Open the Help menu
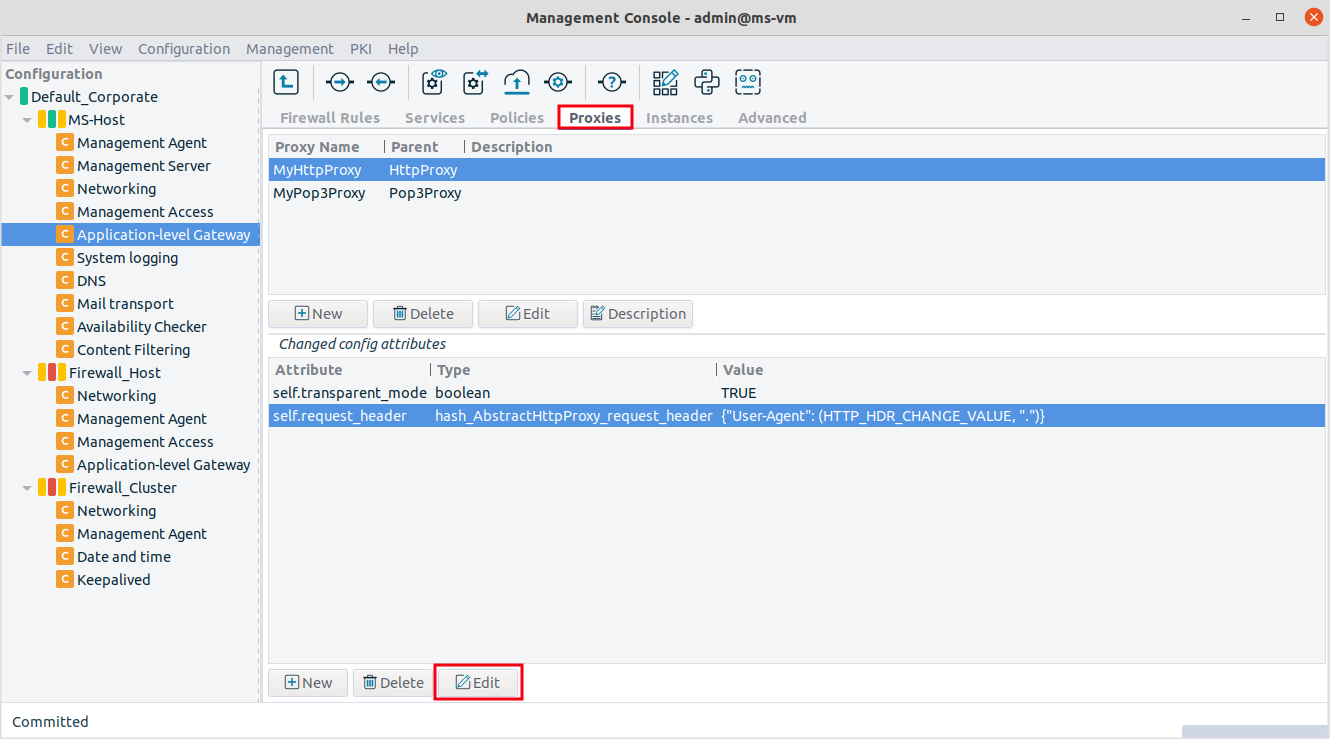Image resolution: width=1330 pixels, height=739 pixels. pos(403,49)
